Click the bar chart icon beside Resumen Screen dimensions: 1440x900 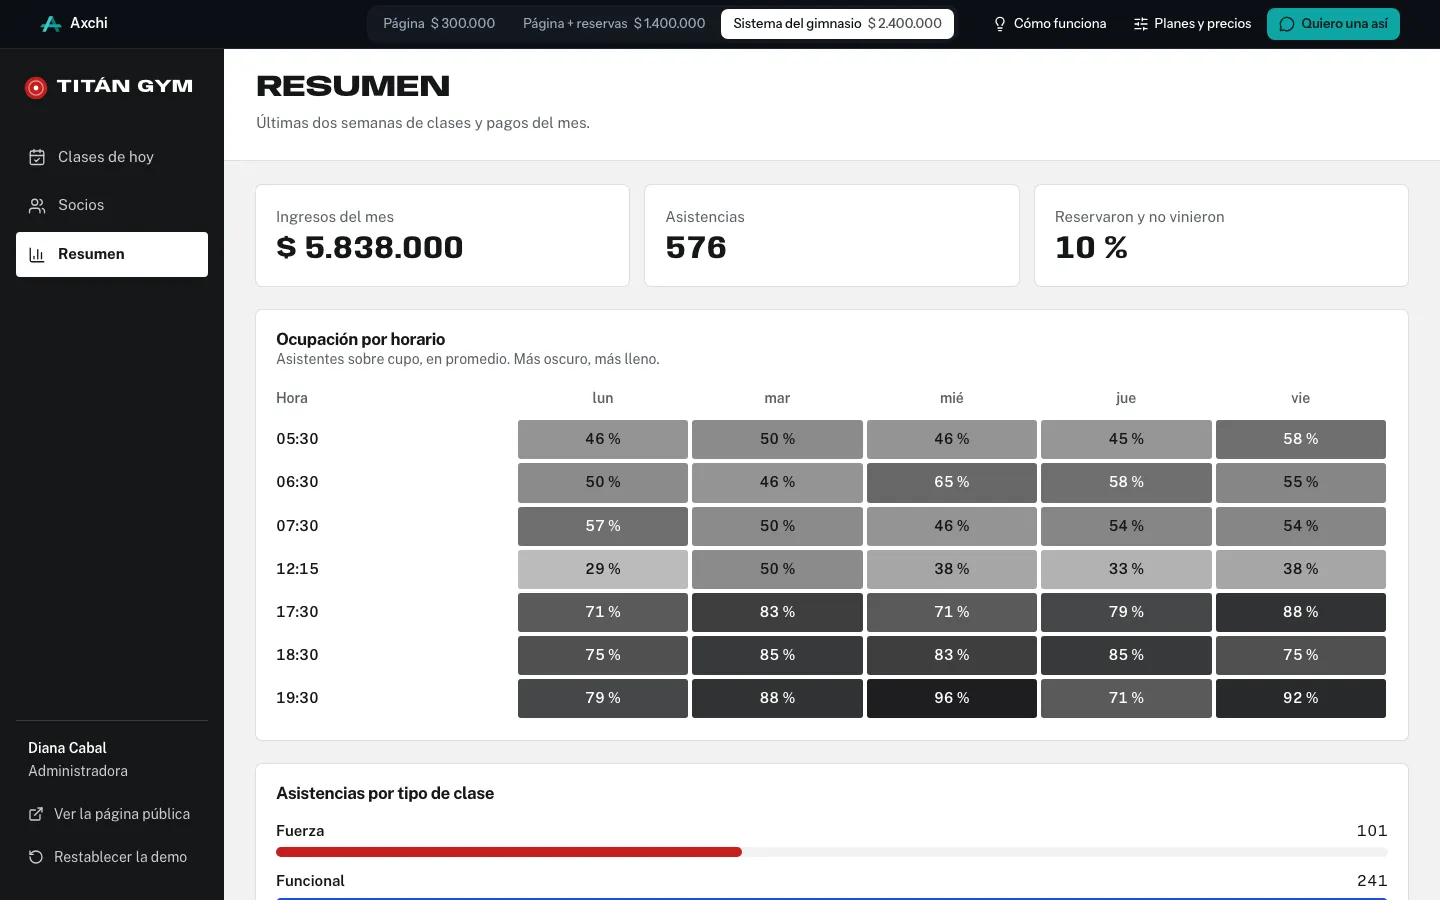[x=37, y=255]
